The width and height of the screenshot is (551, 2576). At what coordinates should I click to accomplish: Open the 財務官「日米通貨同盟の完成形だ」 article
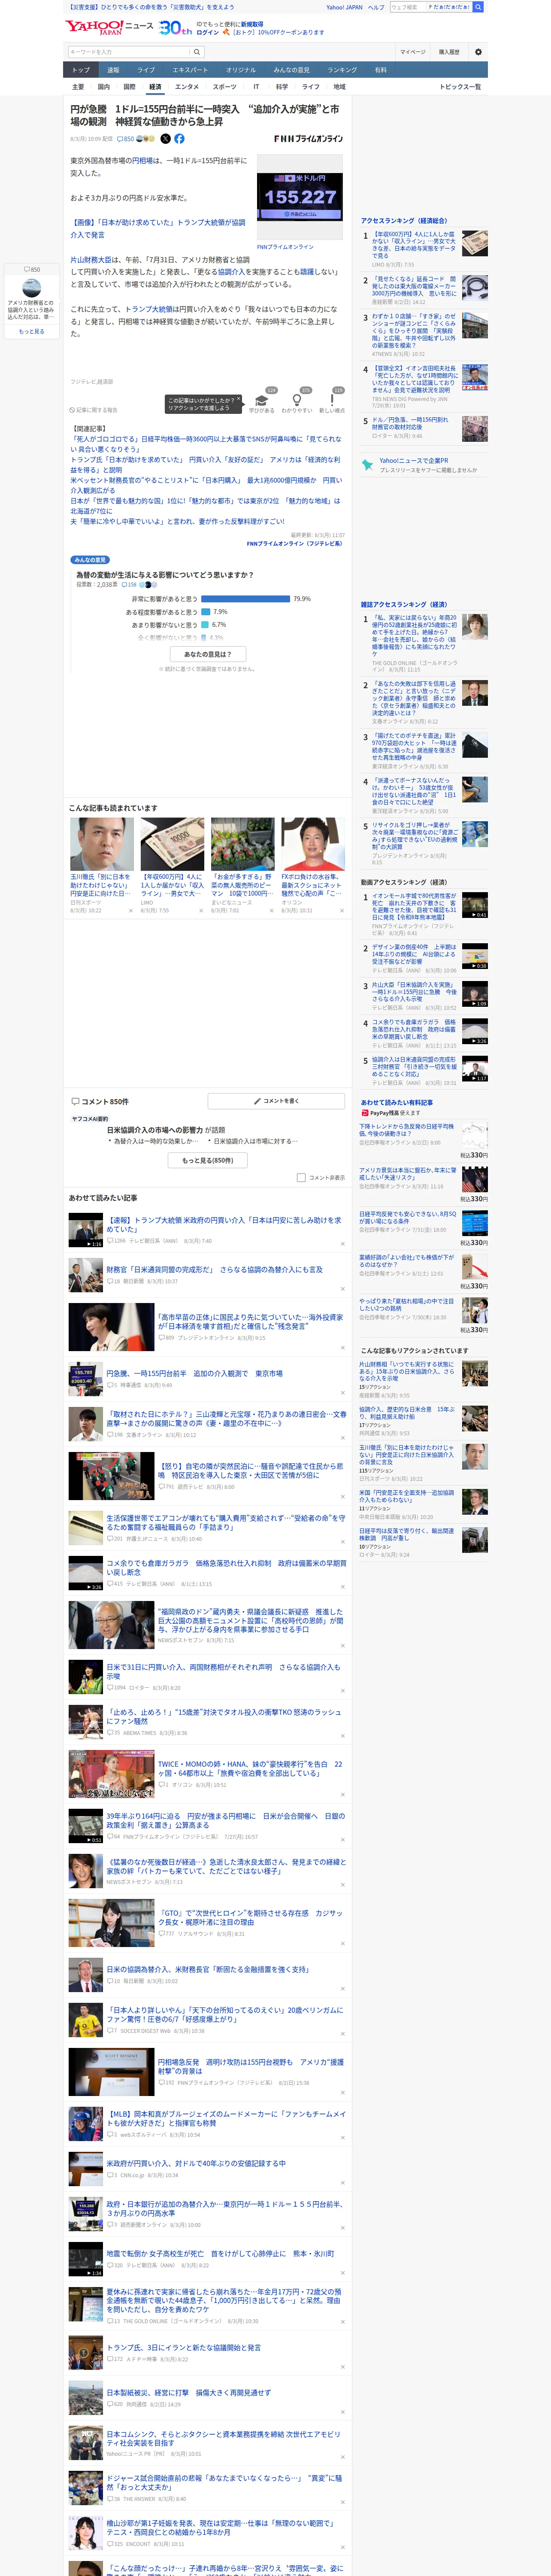click(214, 1269)
